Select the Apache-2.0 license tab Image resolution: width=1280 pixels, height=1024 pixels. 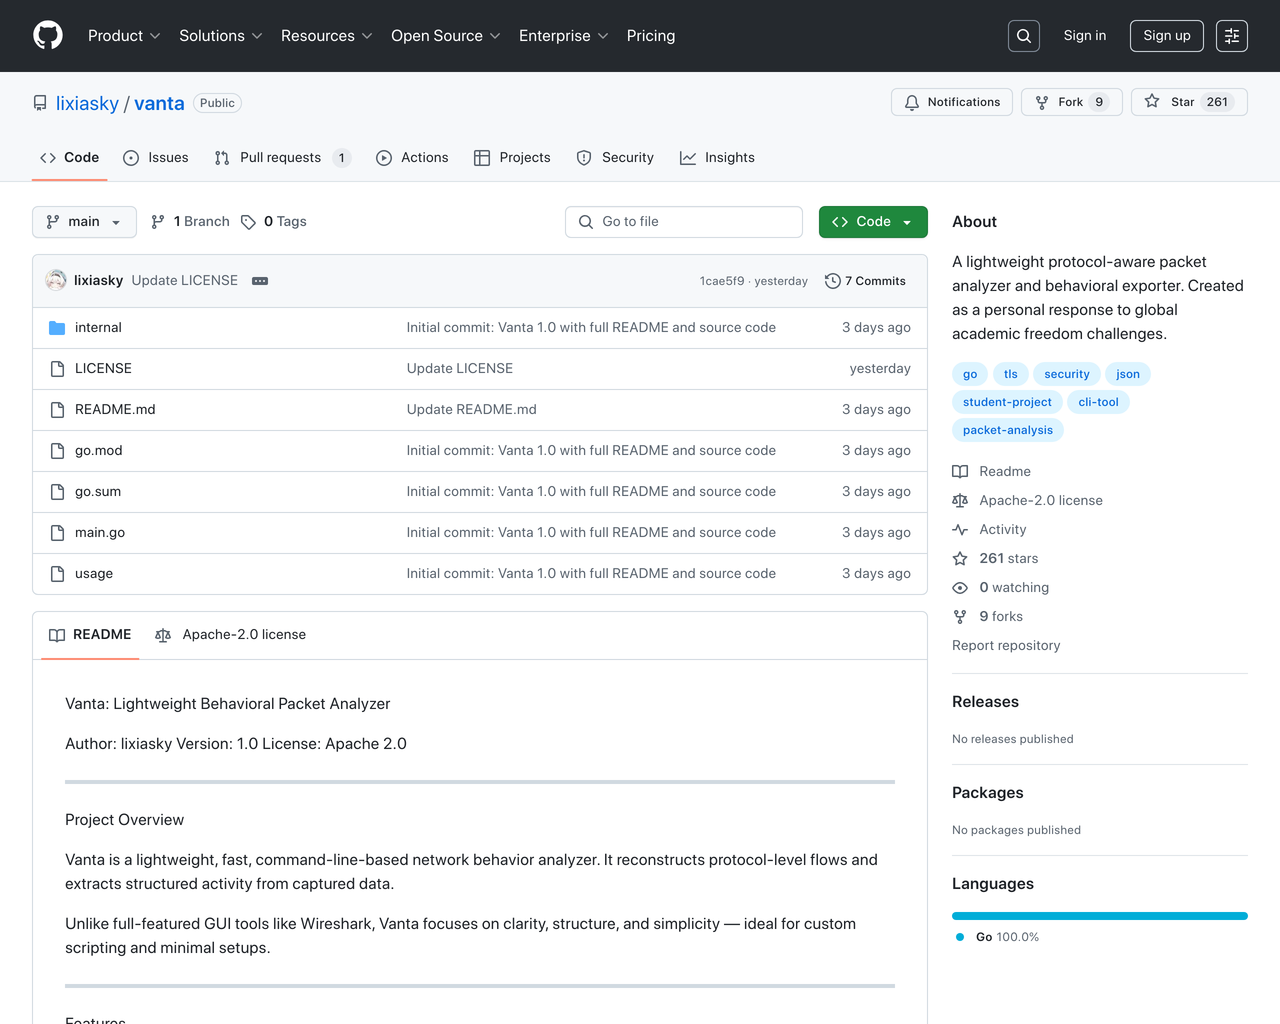click(231, 635)
